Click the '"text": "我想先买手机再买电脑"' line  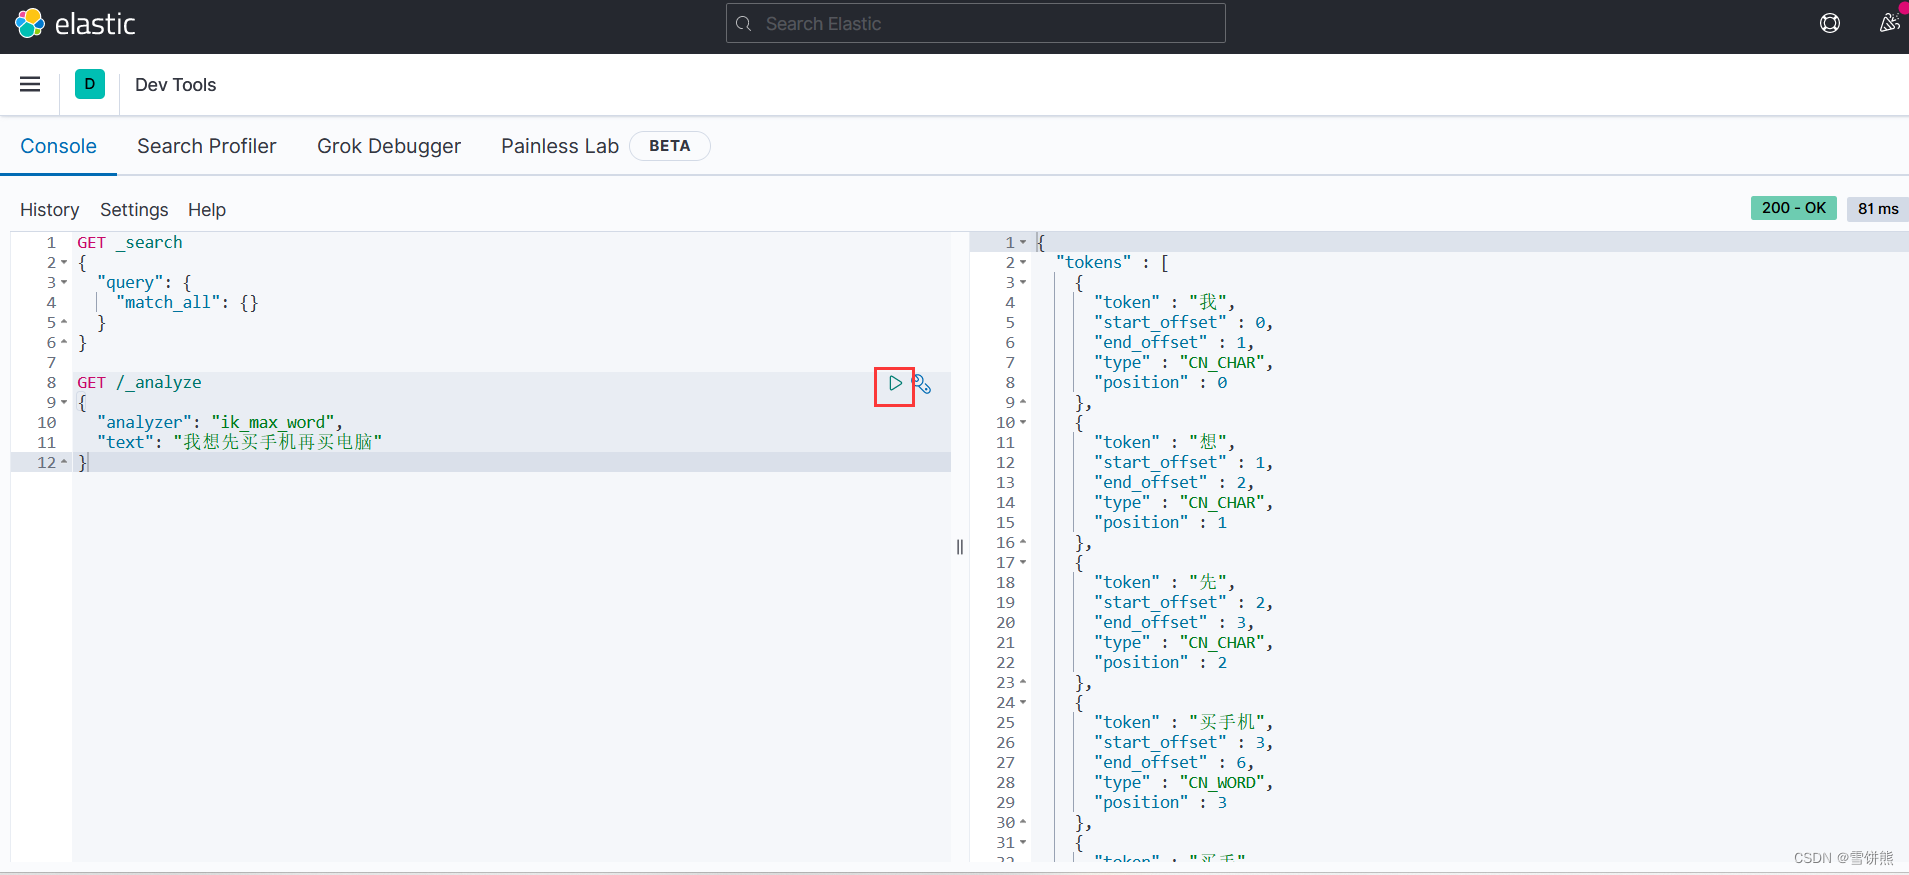pos(240,443)
